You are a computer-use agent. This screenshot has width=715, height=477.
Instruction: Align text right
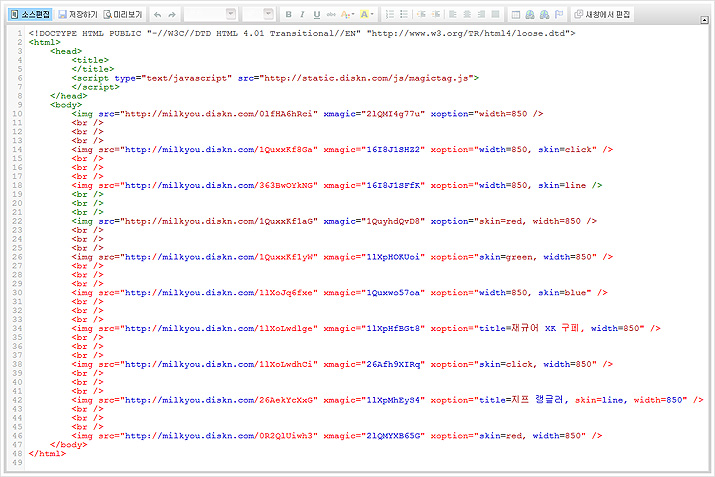481,15
